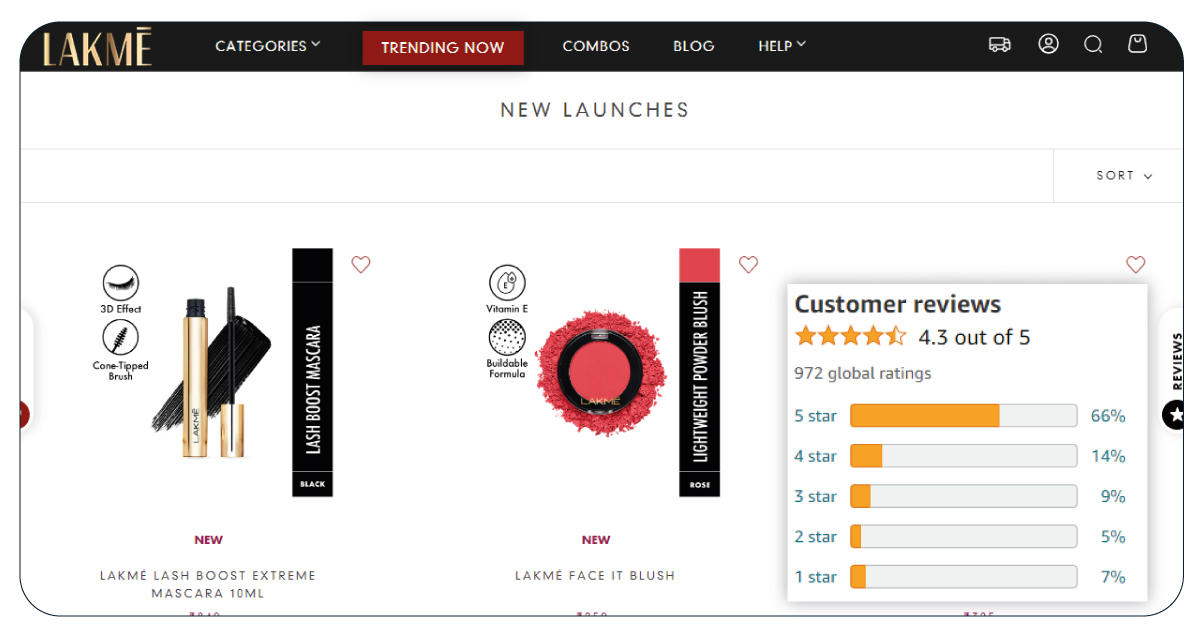The image size is (1203, 637).
Task: Add Face It Blush to wishlist
Action: tap(748, 264)
